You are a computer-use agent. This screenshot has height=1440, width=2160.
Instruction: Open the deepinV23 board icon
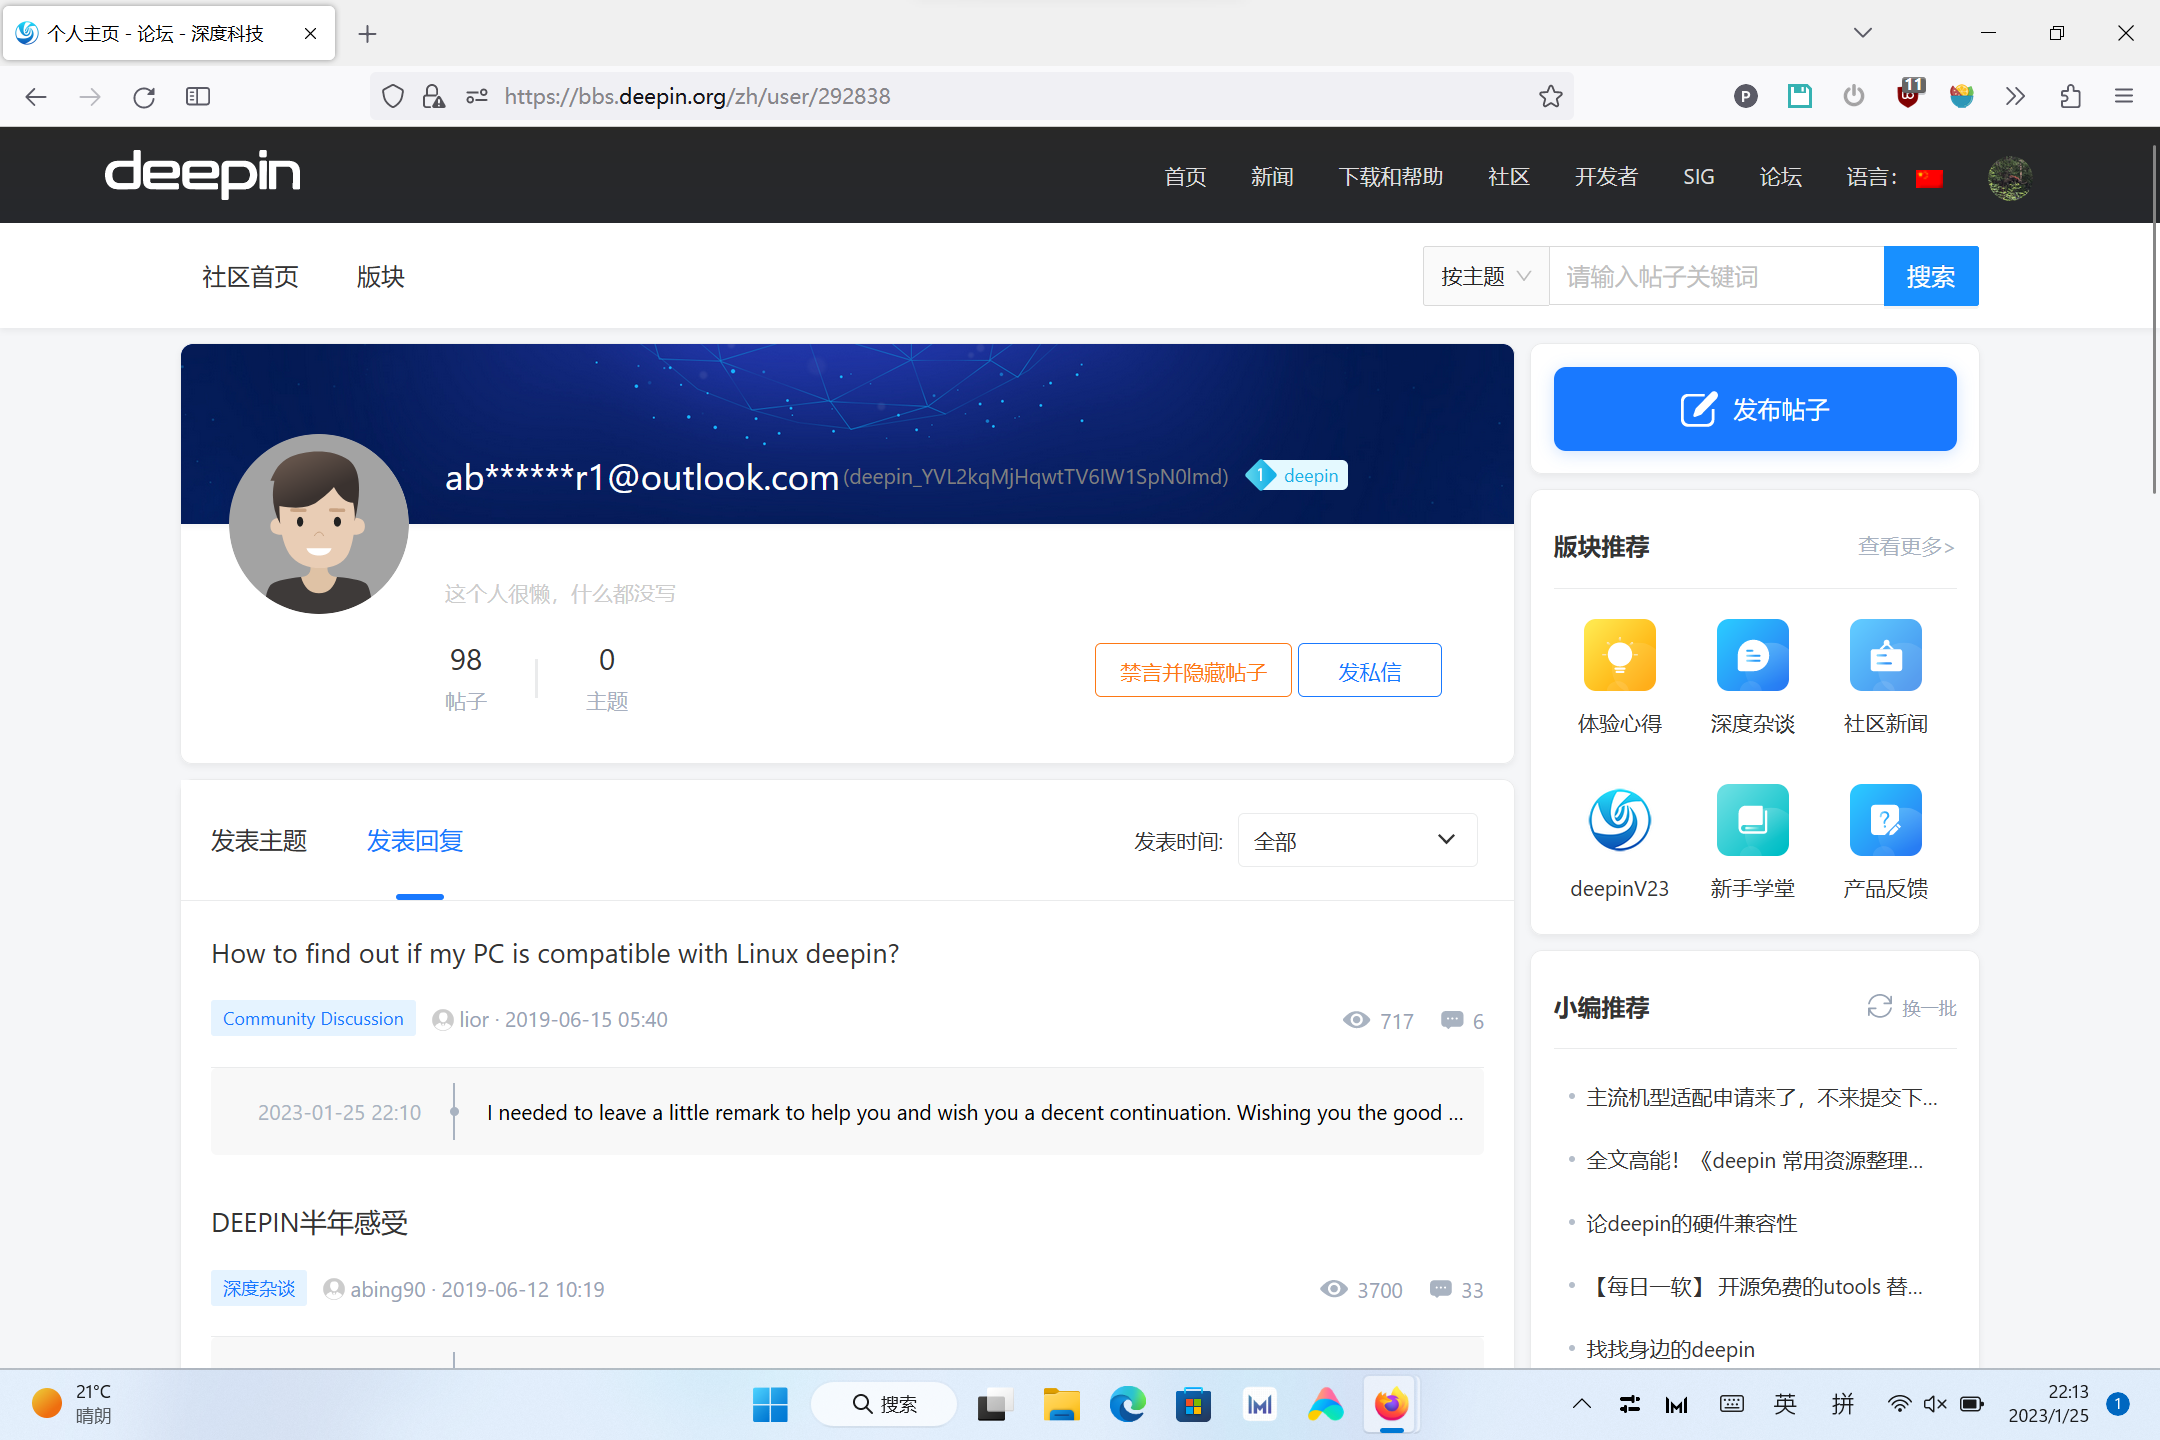(x=1619, y=820)
